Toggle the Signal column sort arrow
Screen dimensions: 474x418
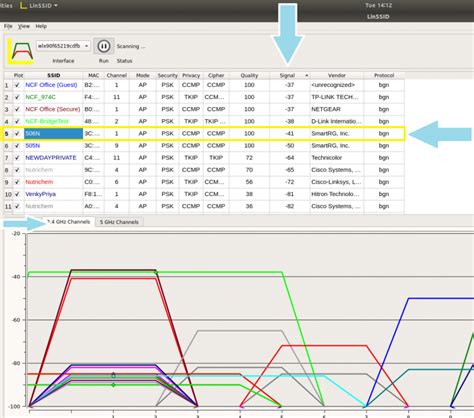tap(307, 76)
